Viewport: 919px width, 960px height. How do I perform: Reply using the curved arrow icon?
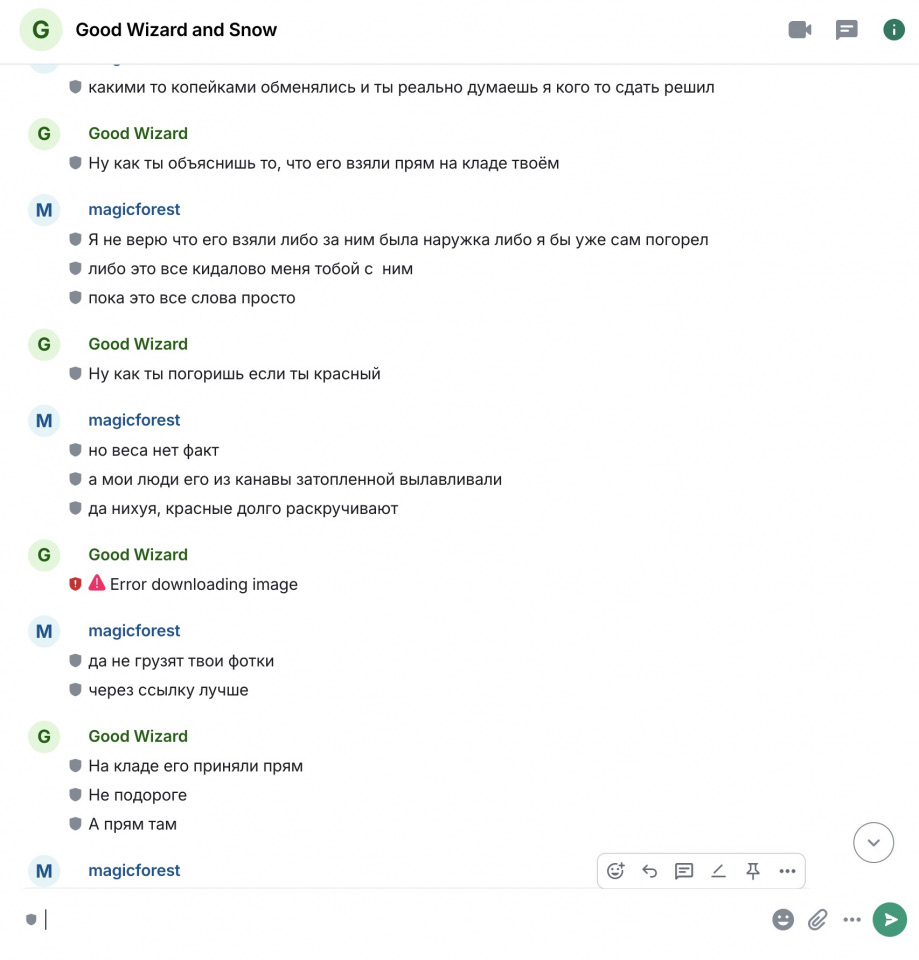[x=650, y=871]
